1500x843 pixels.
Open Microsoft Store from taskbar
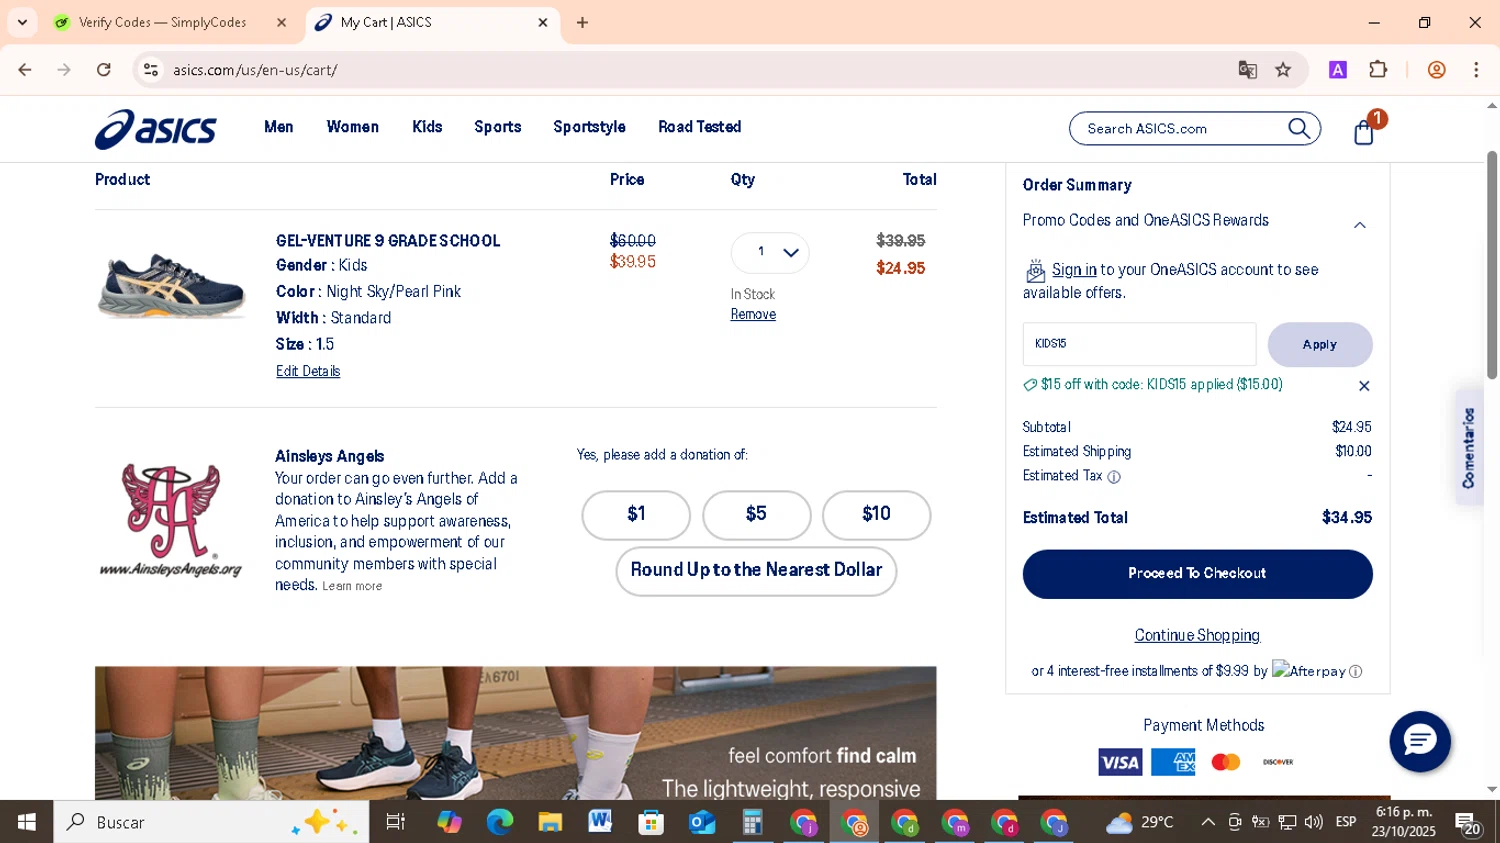651,822
